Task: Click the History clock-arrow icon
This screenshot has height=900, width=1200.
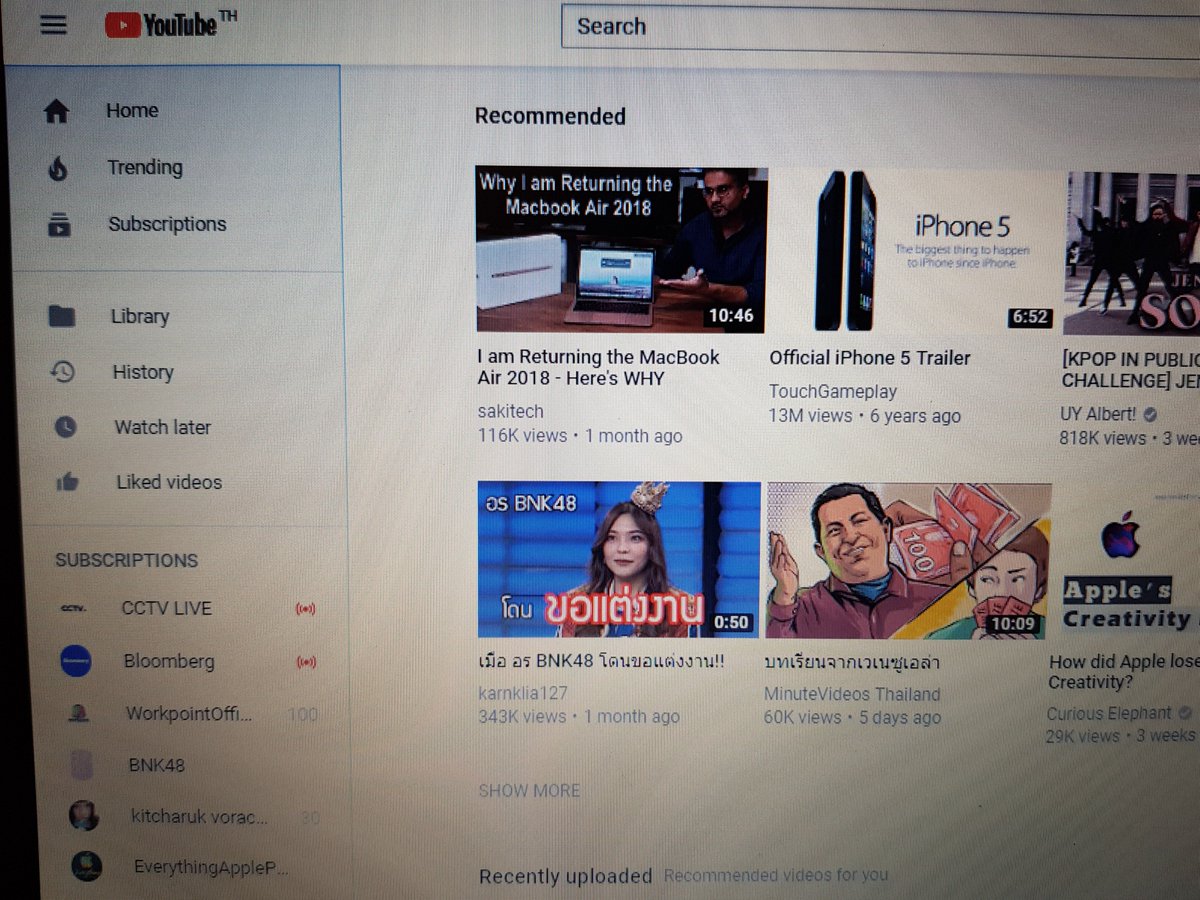Action: coord(63,372)
